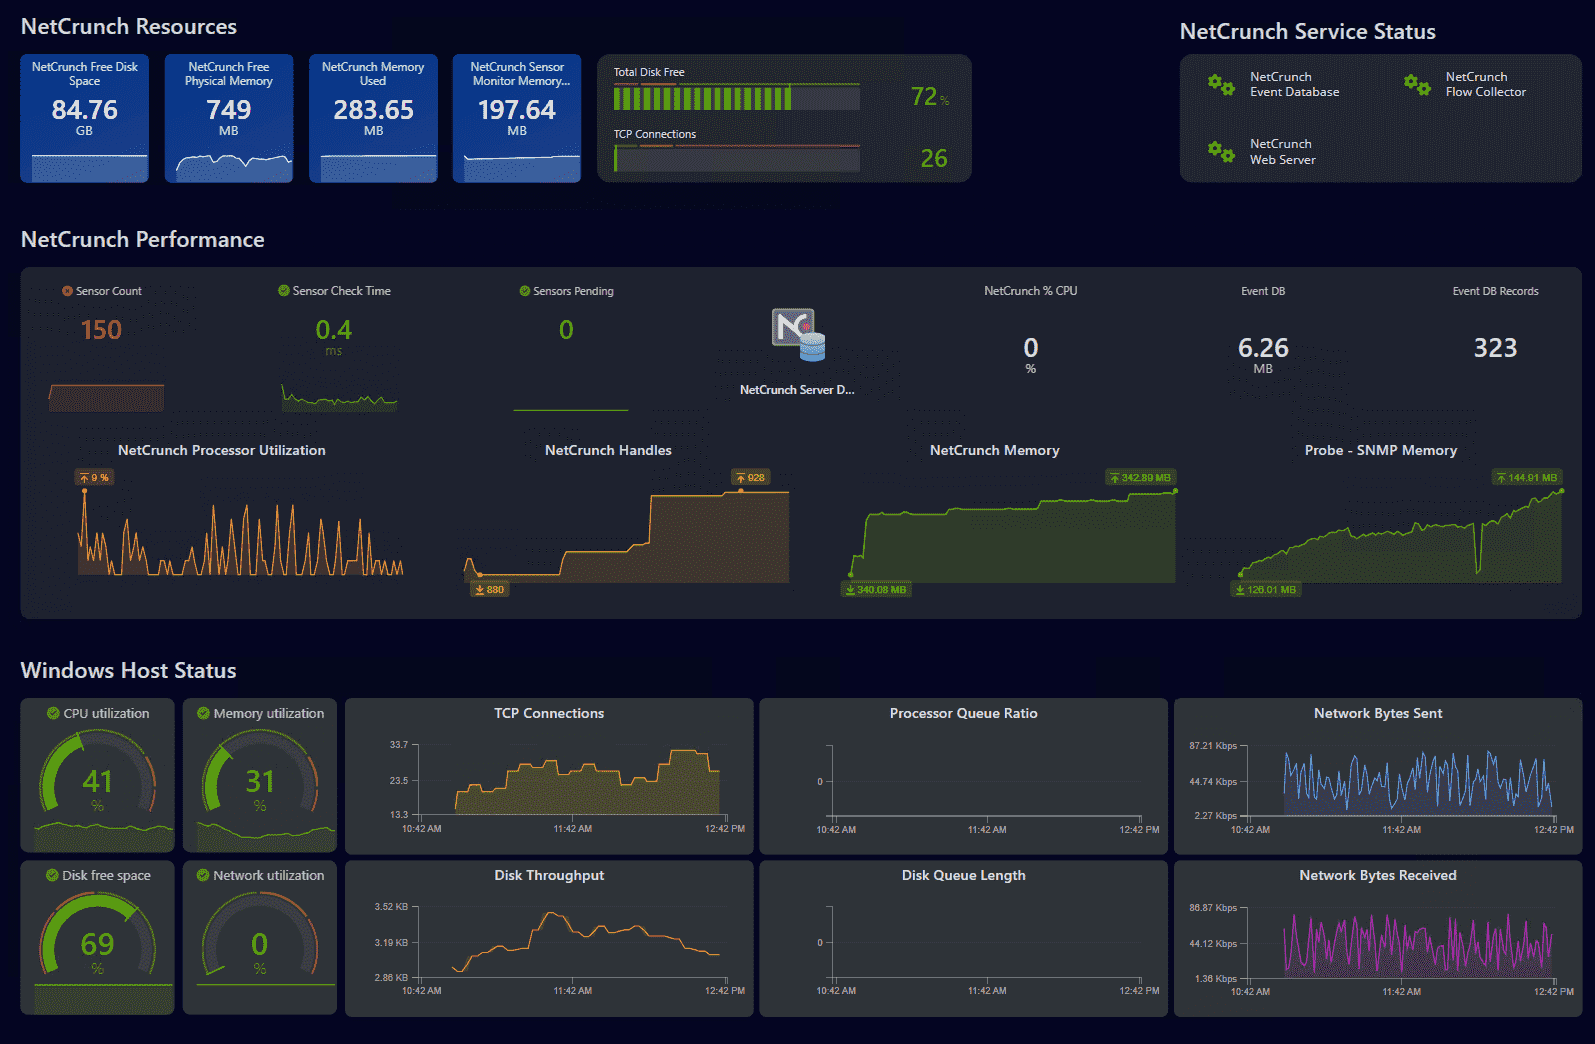
Task: Click the TCP Connections progress bar
Action: pos(736,159)
